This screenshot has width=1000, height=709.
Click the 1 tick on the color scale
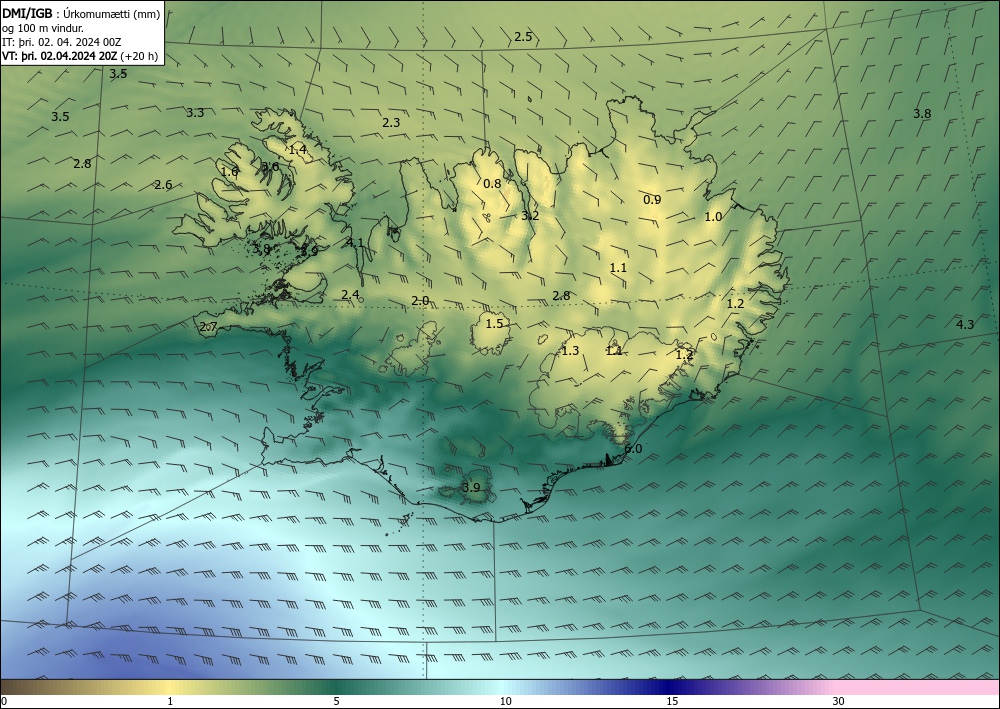170,701
